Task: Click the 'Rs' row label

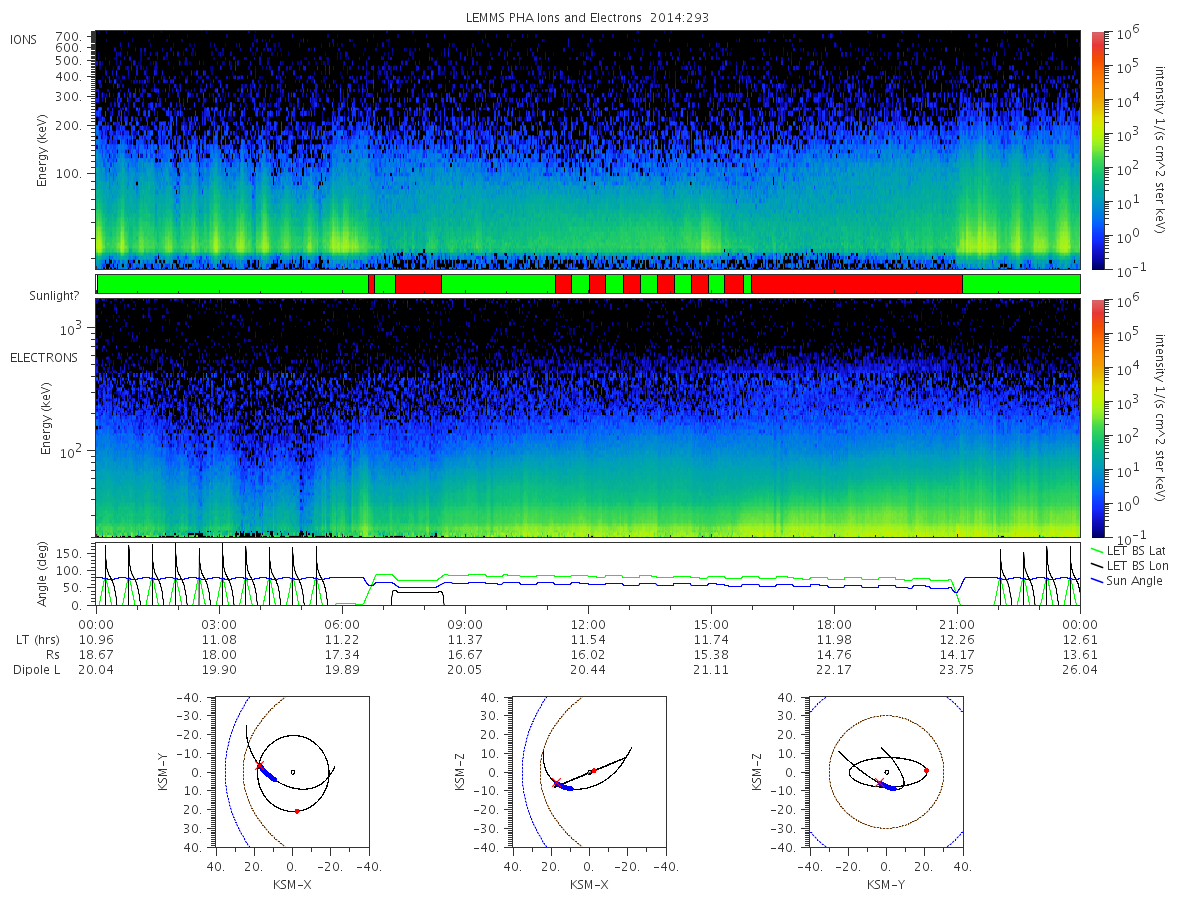Action: (51, 654)
